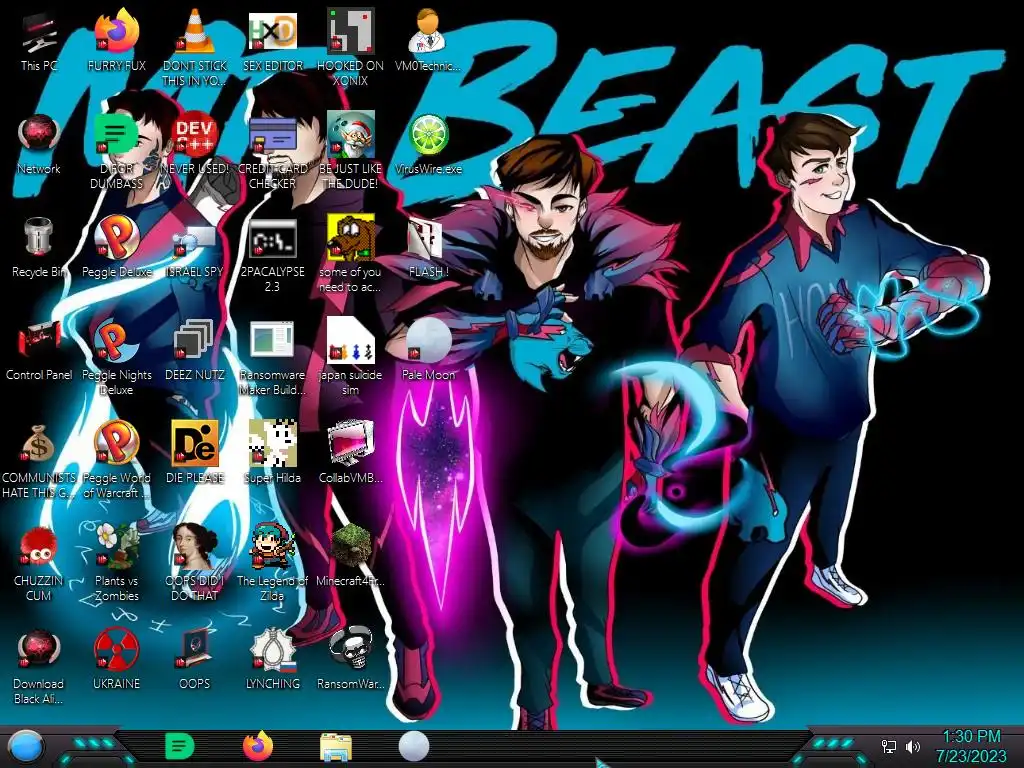Open the volume speaker tray icon
Screen dimensions: 1024x768
coord(912,746)
